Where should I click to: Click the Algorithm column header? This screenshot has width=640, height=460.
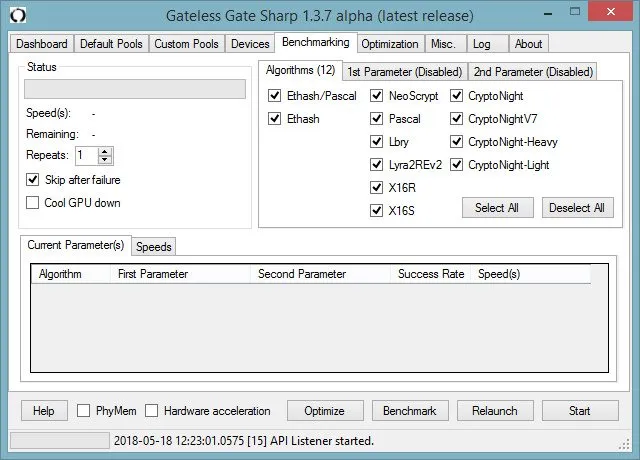tap(71, 274)
